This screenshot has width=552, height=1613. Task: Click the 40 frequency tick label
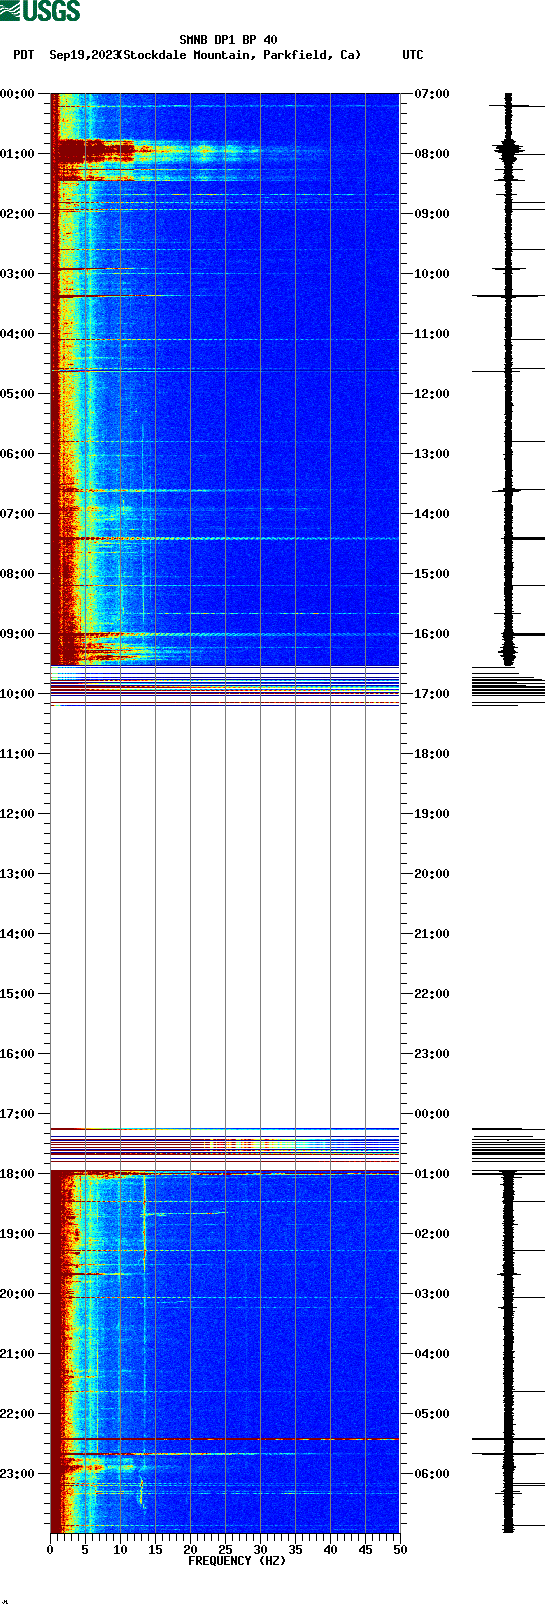pos(330,1551)
